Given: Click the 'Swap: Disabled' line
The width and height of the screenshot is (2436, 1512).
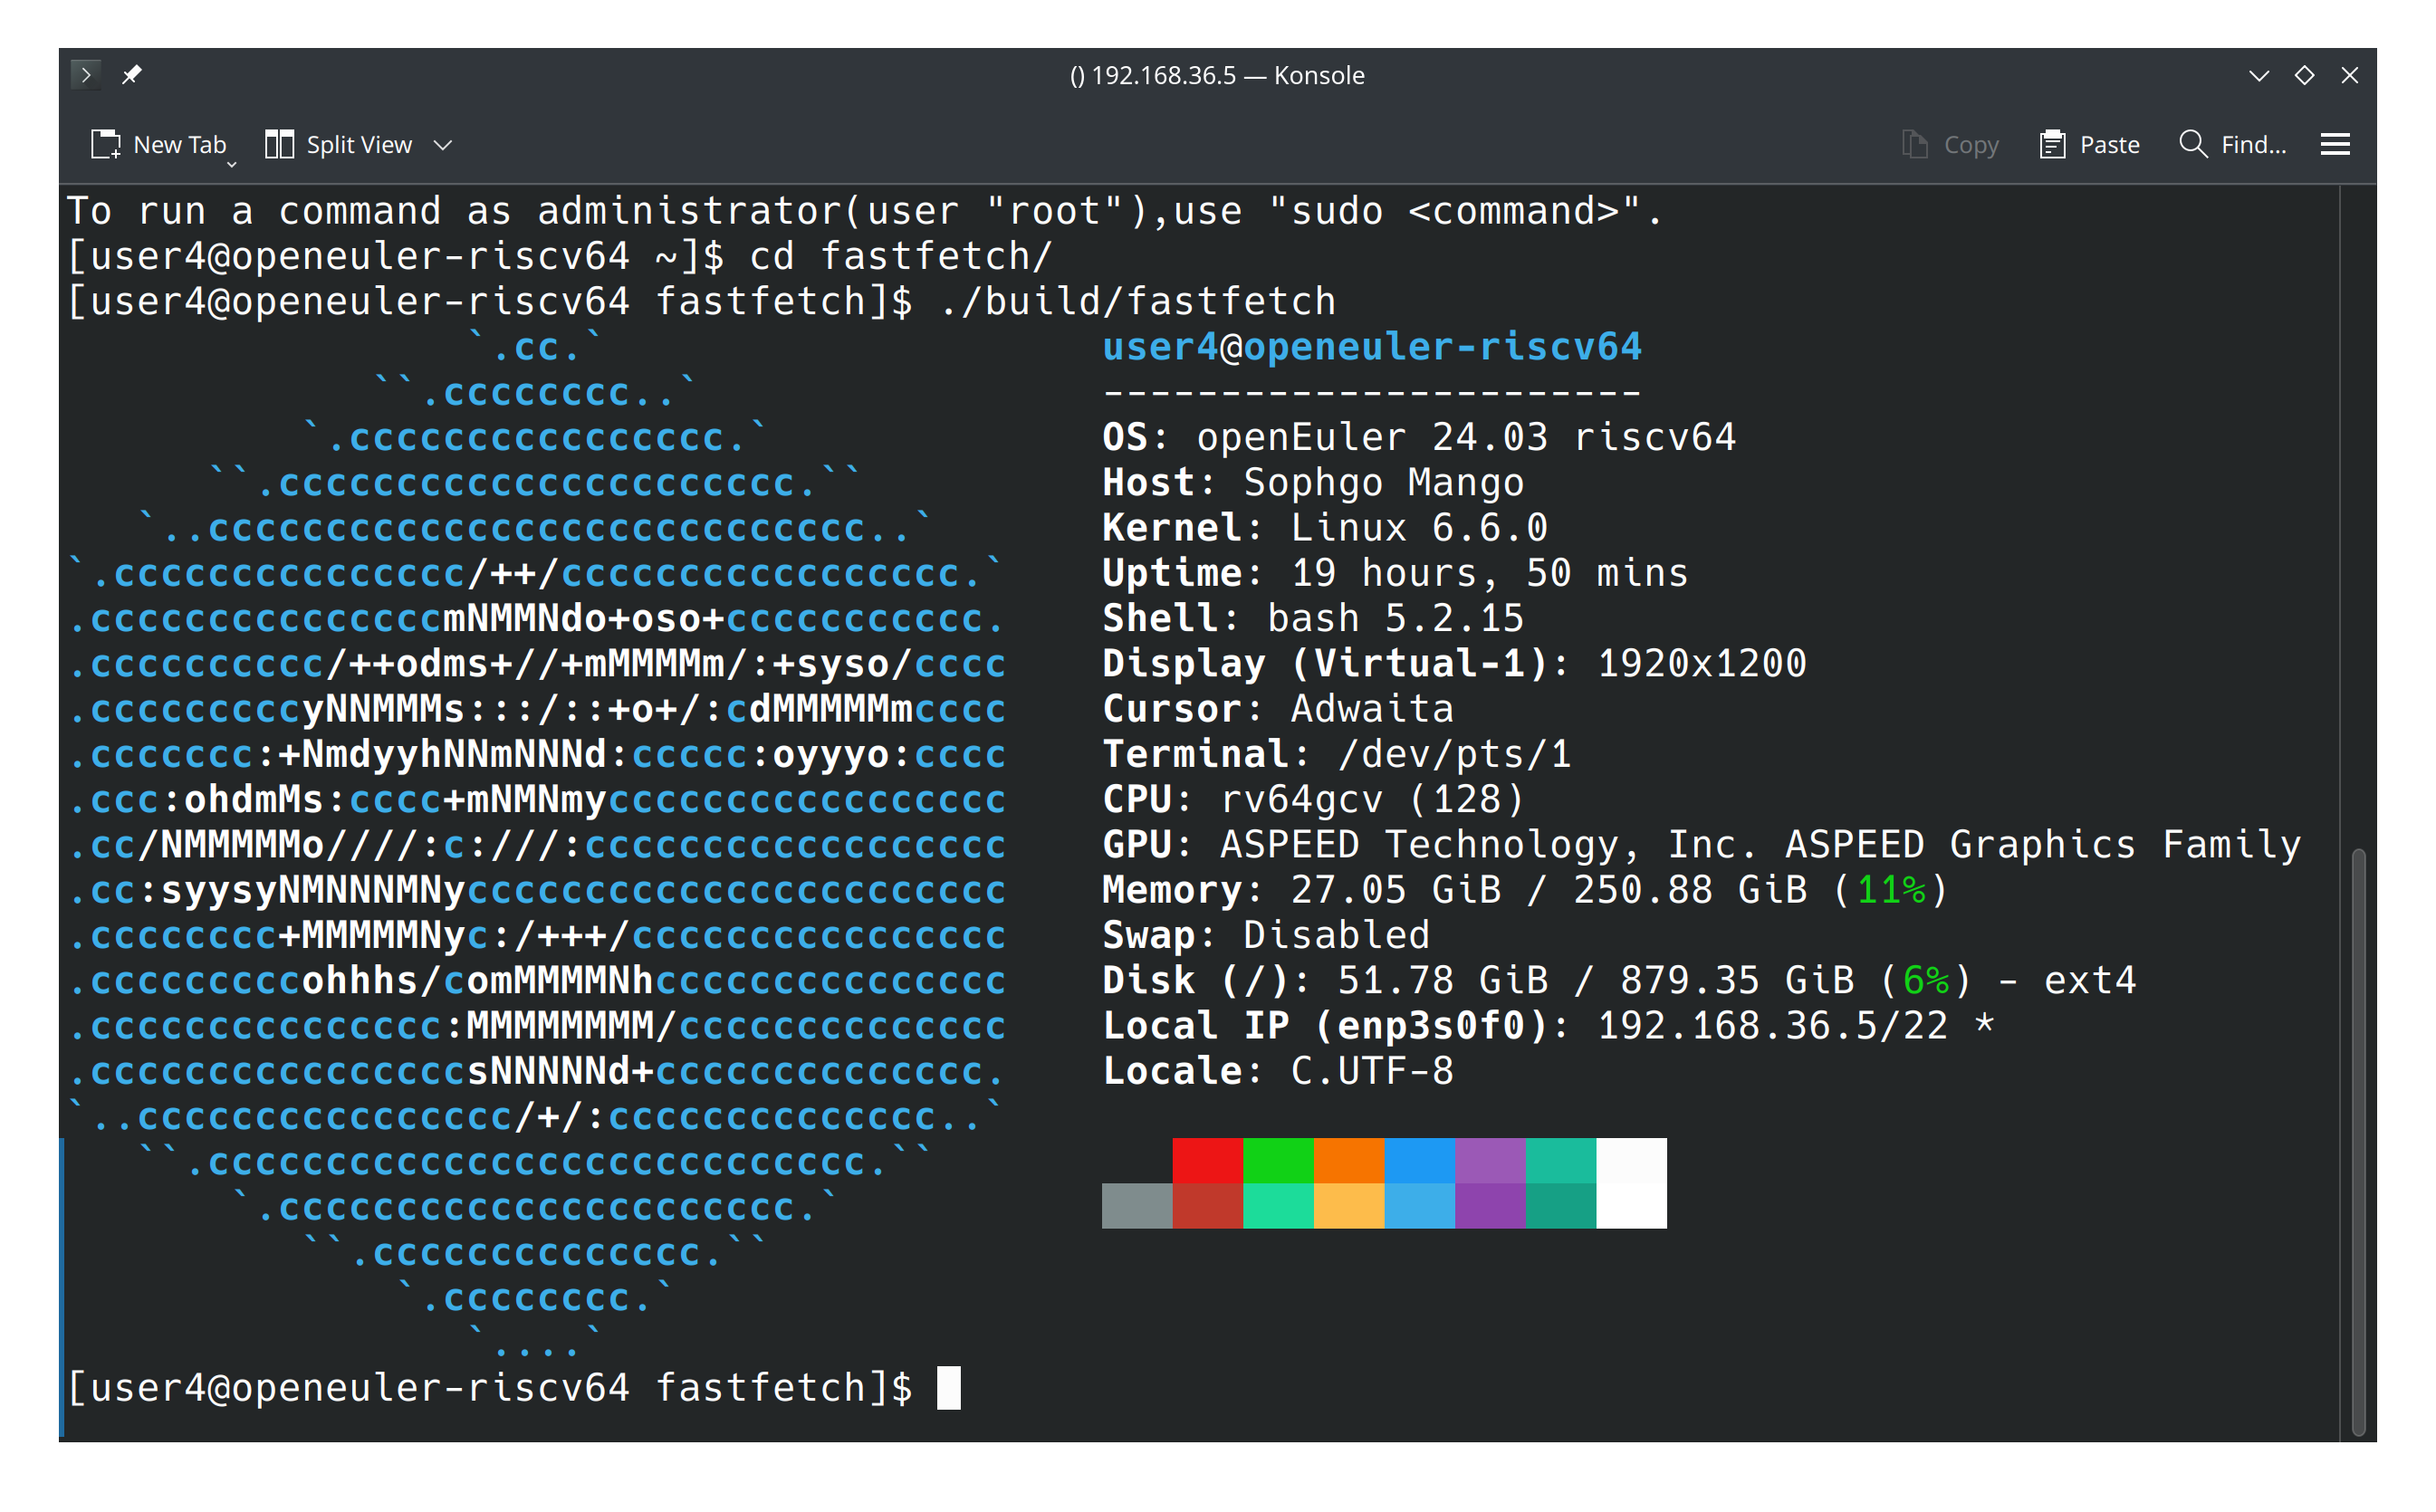Looking at the screenshot, I should [x=1266, y=935].
